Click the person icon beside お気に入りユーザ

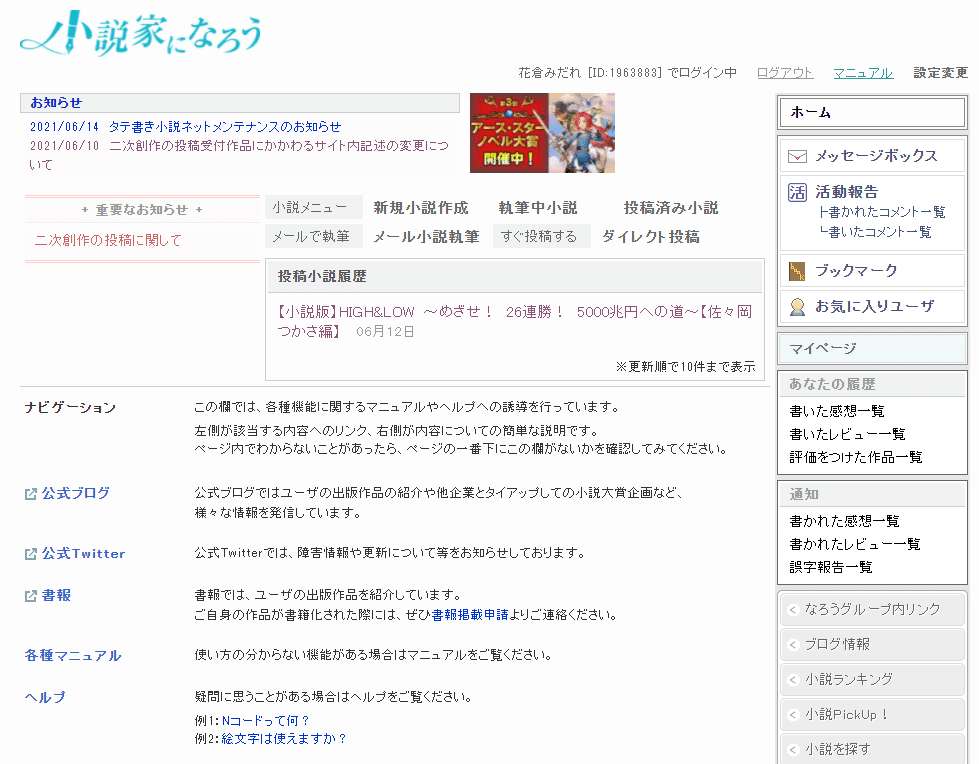(796, 306)
